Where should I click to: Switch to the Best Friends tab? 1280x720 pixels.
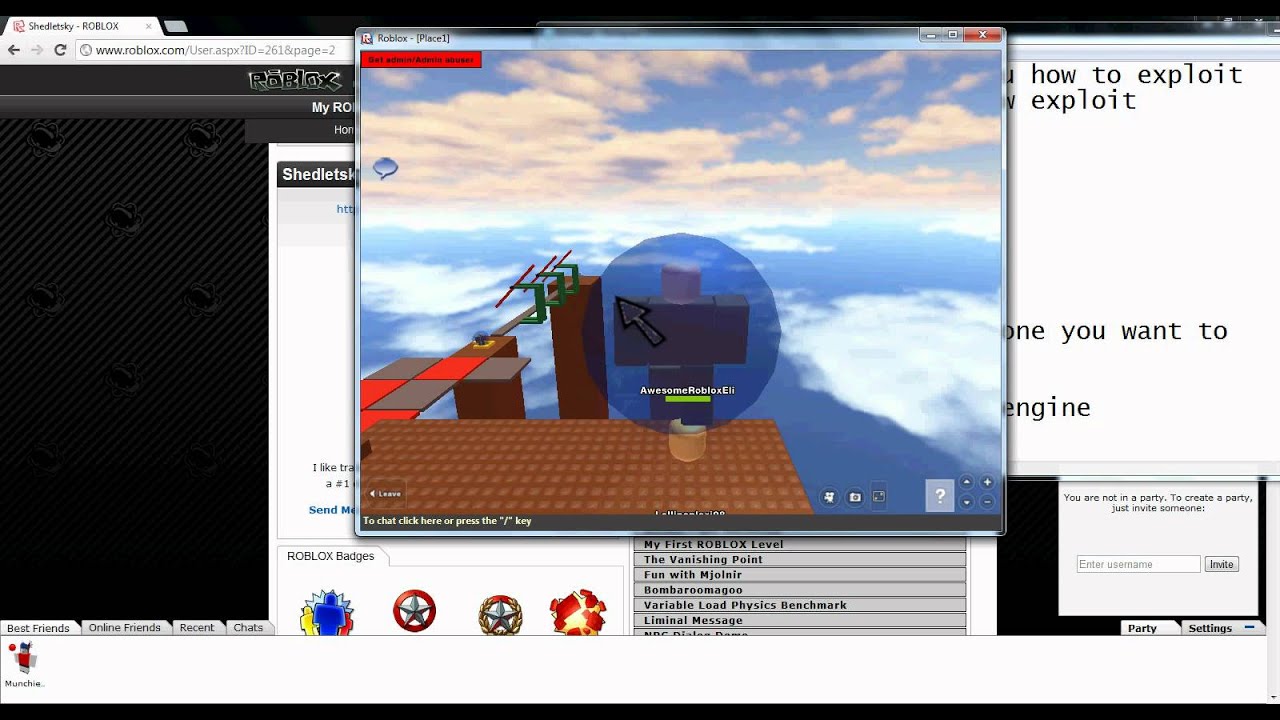(38, 628)
